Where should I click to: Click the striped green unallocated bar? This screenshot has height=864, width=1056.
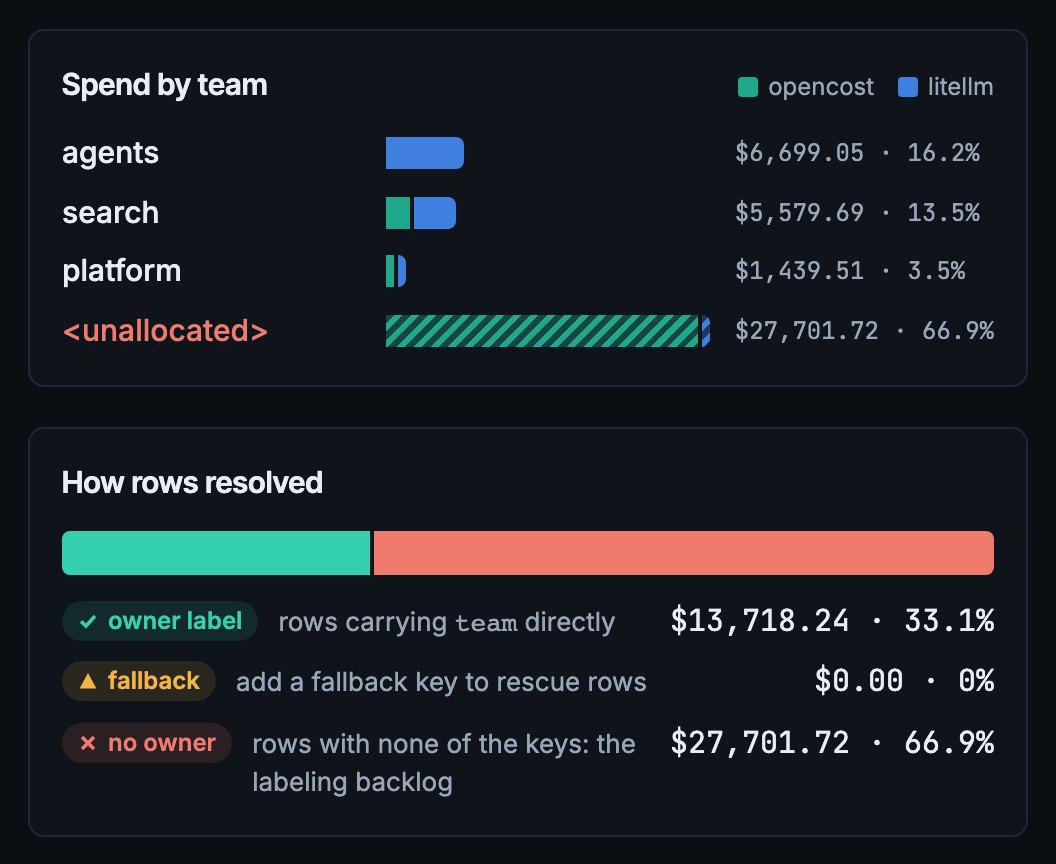pyautogui.click(x=542, y=331)
